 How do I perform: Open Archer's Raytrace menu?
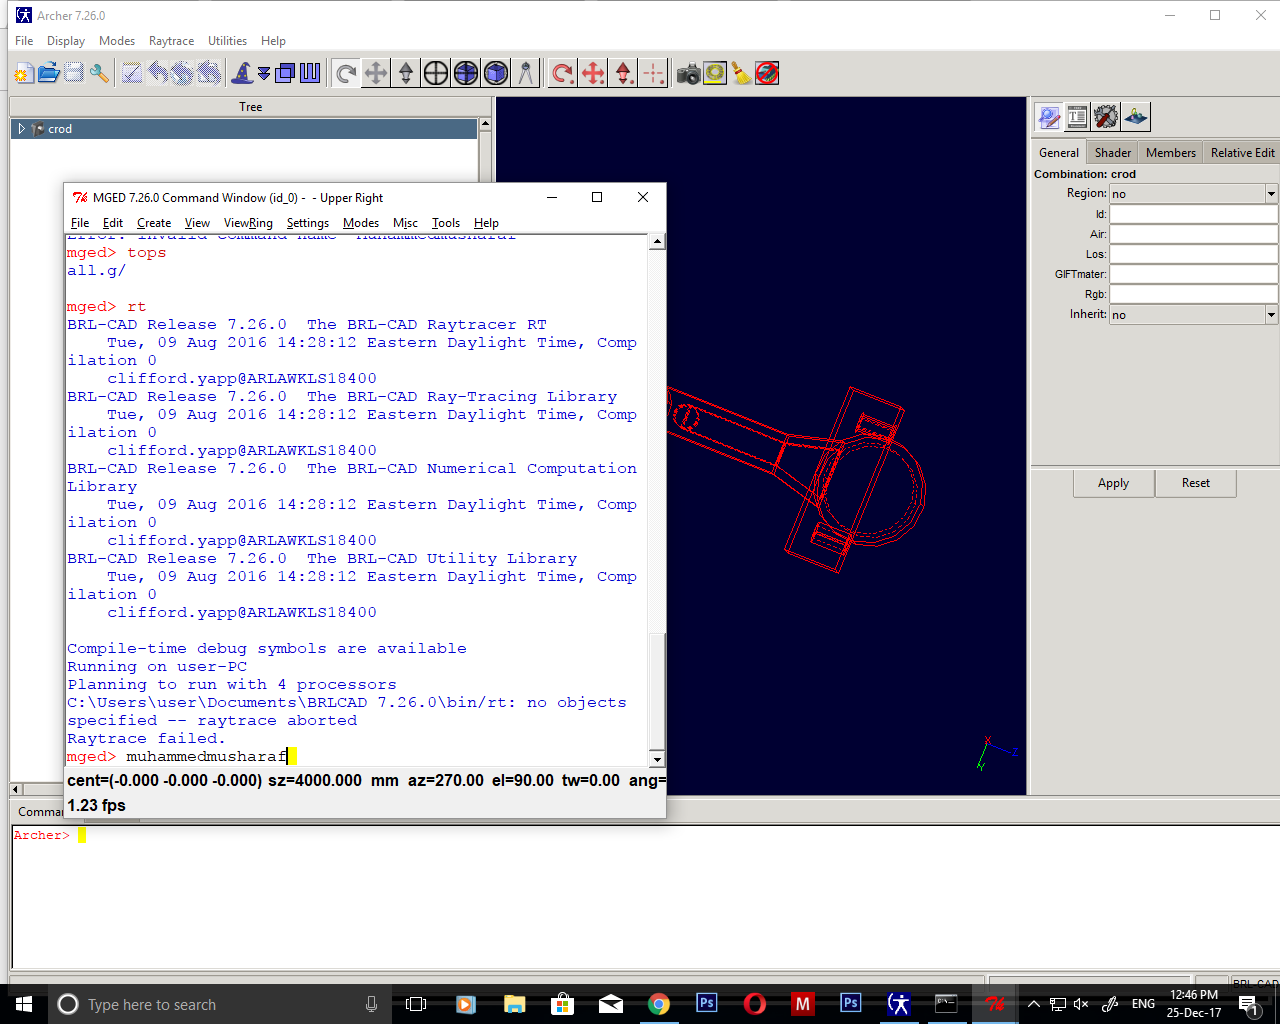point(172,41)
